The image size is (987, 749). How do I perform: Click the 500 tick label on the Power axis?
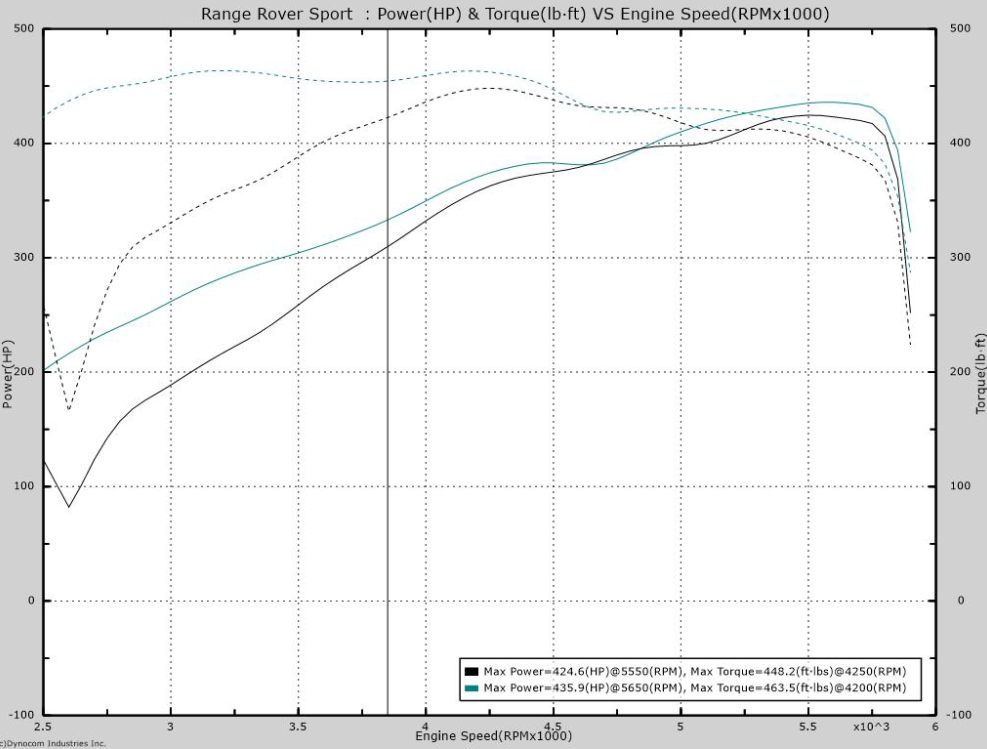click(25, 28)
